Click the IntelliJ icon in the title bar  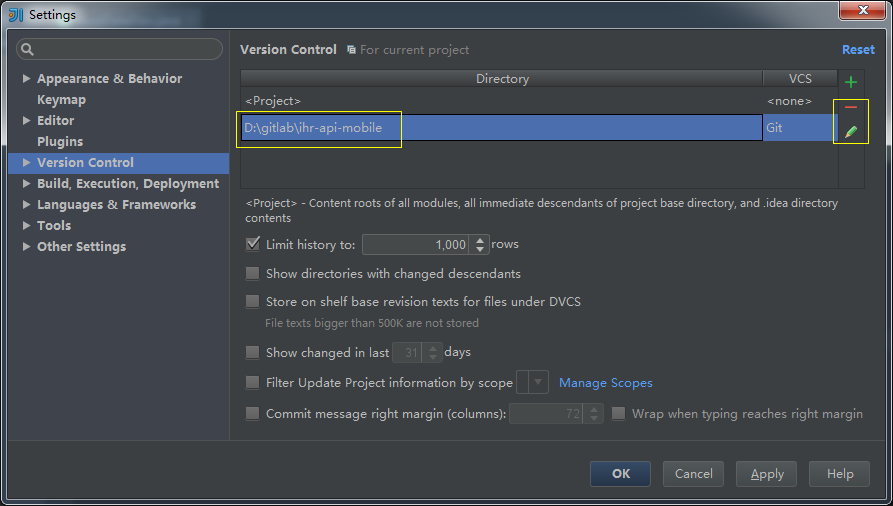click(x=16, y=15)
